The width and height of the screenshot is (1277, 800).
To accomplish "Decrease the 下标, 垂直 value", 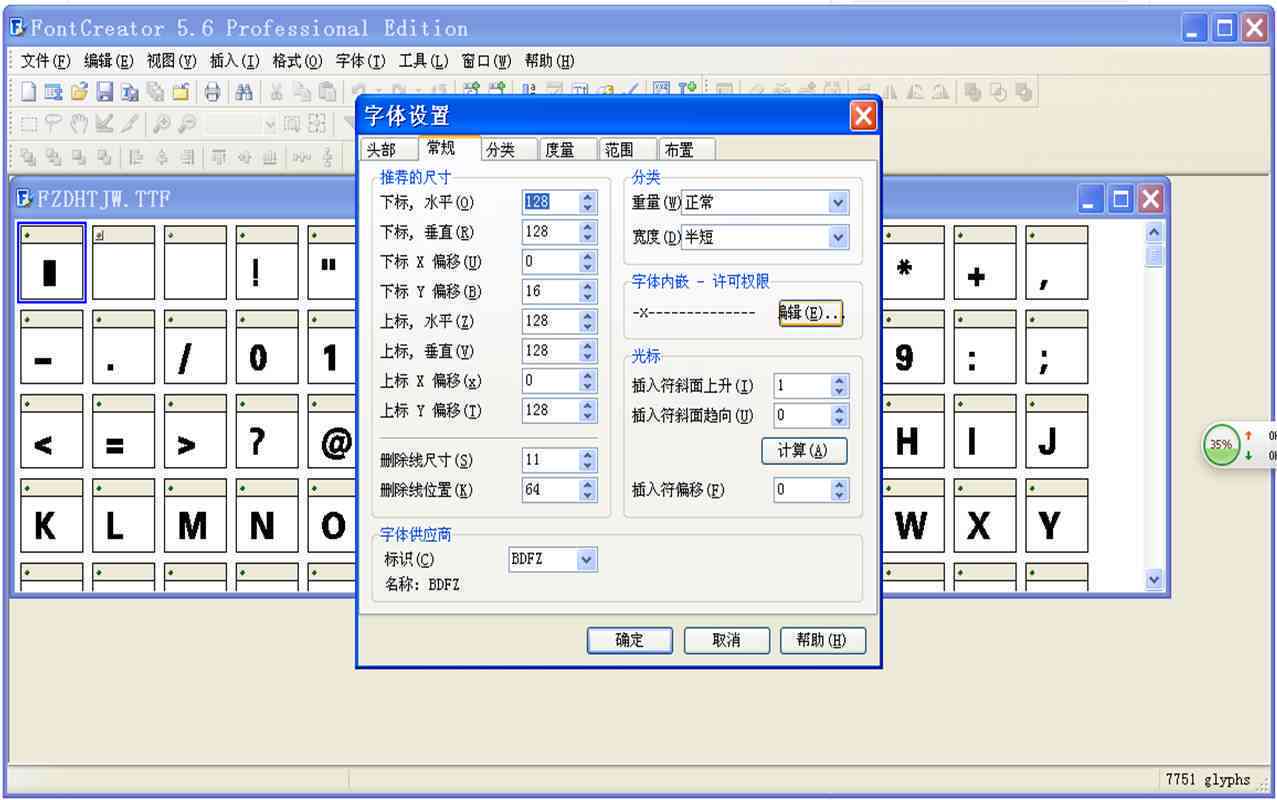I will (588, 238).
